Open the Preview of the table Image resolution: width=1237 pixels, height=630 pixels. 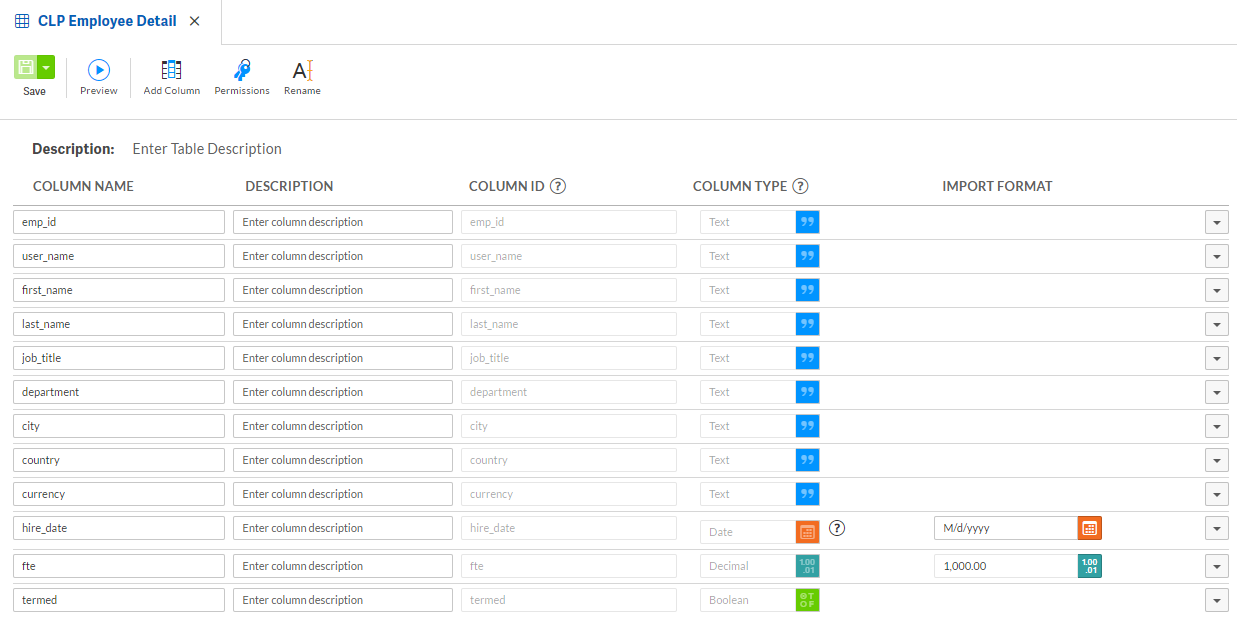click(98, 69)
